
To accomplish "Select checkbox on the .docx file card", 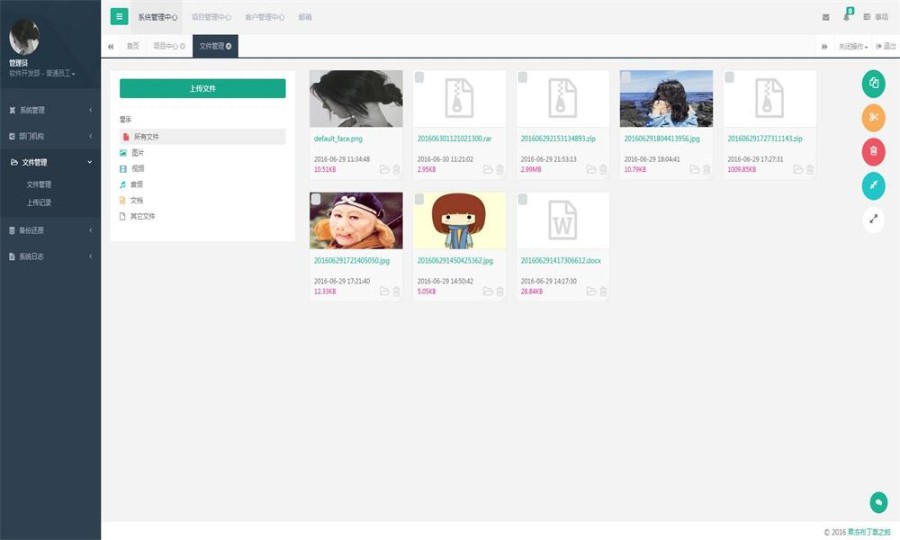I will 523,199.
